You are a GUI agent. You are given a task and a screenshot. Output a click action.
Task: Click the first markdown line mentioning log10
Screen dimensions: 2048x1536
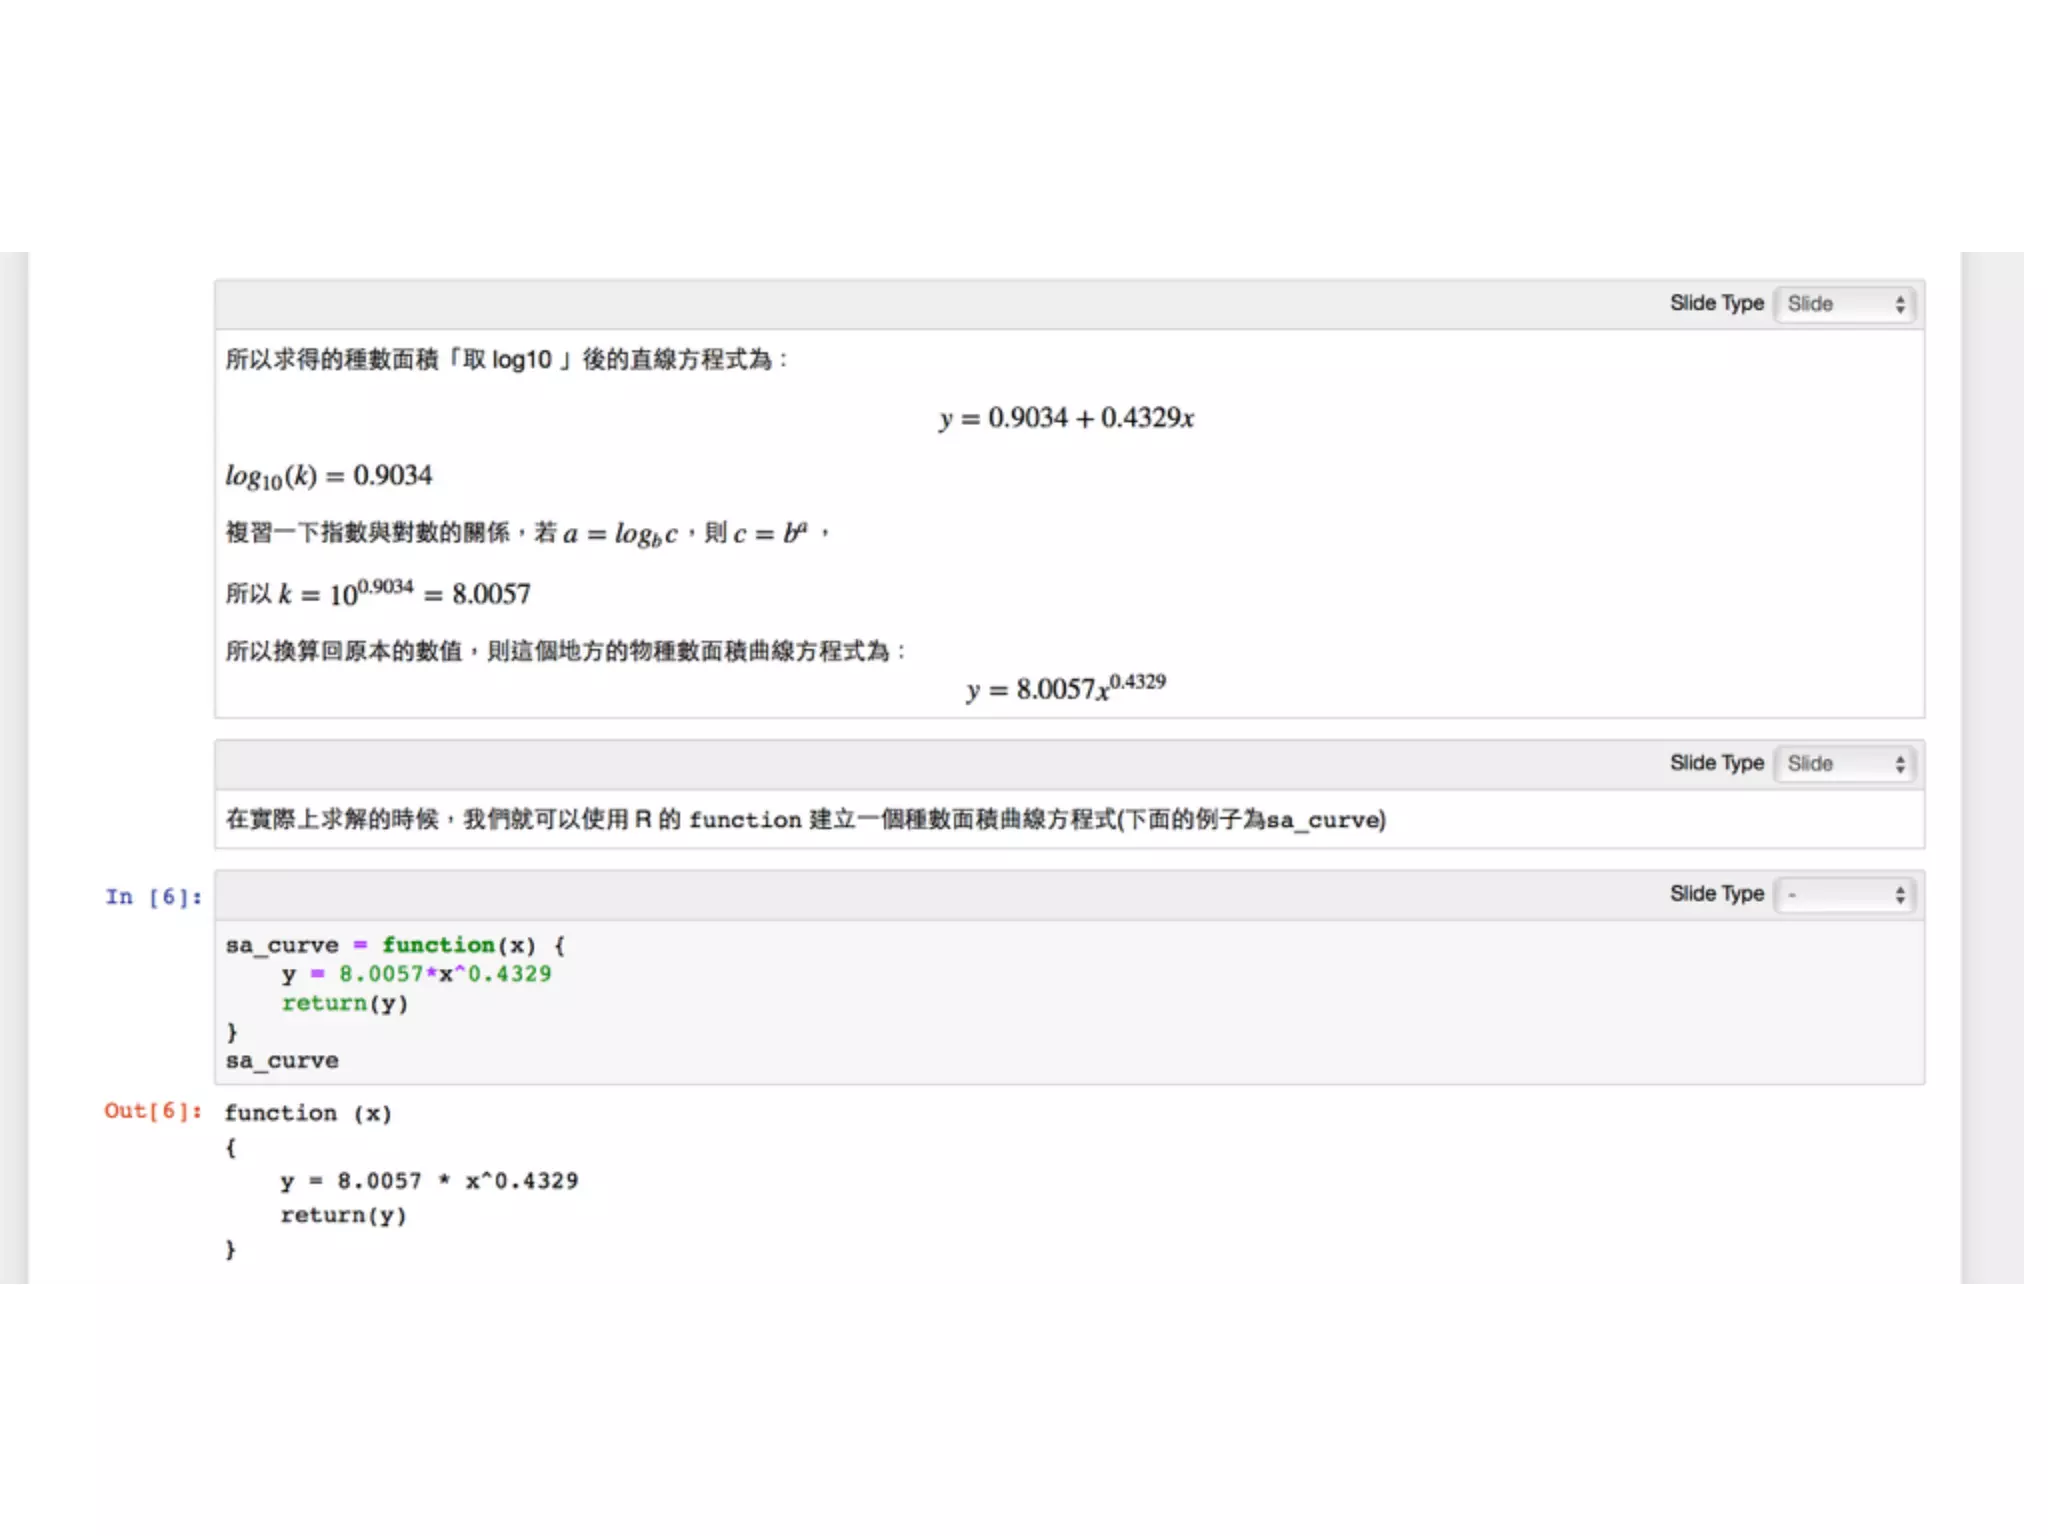point(505,360)
